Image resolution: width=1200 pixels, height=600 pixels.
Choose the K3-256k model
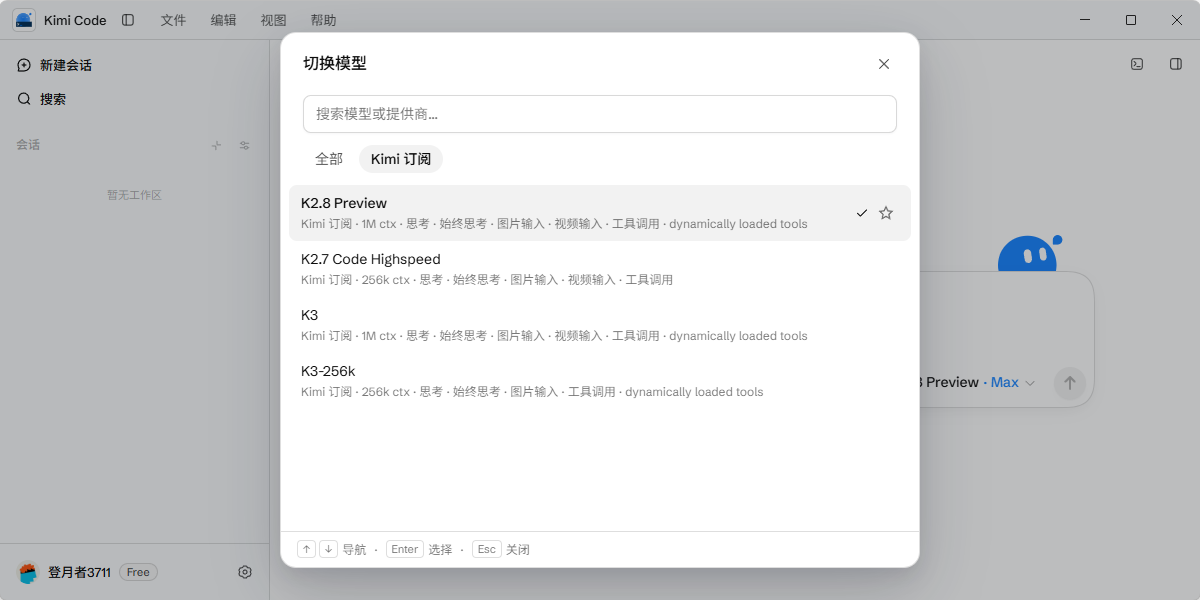coord(600,381)
